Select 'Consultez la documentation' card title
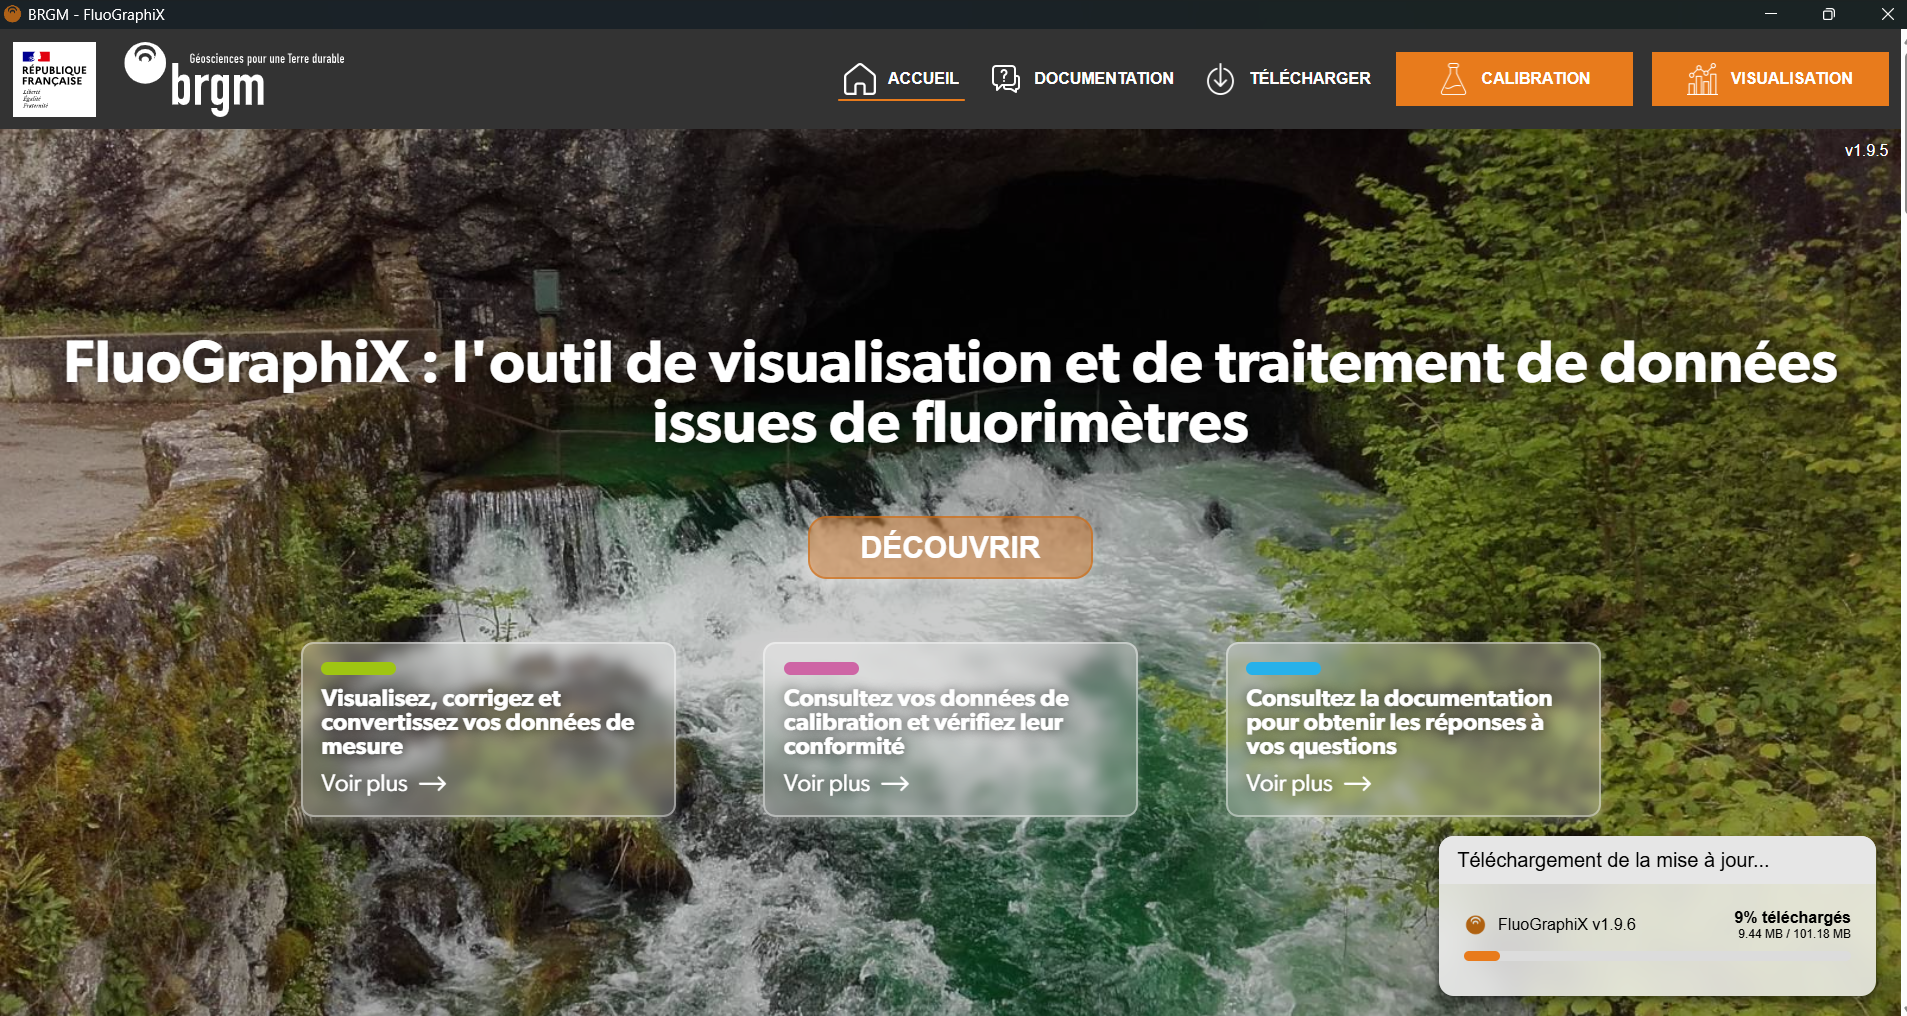Screen dimensions: 1907x1016 click(1398, 722)
